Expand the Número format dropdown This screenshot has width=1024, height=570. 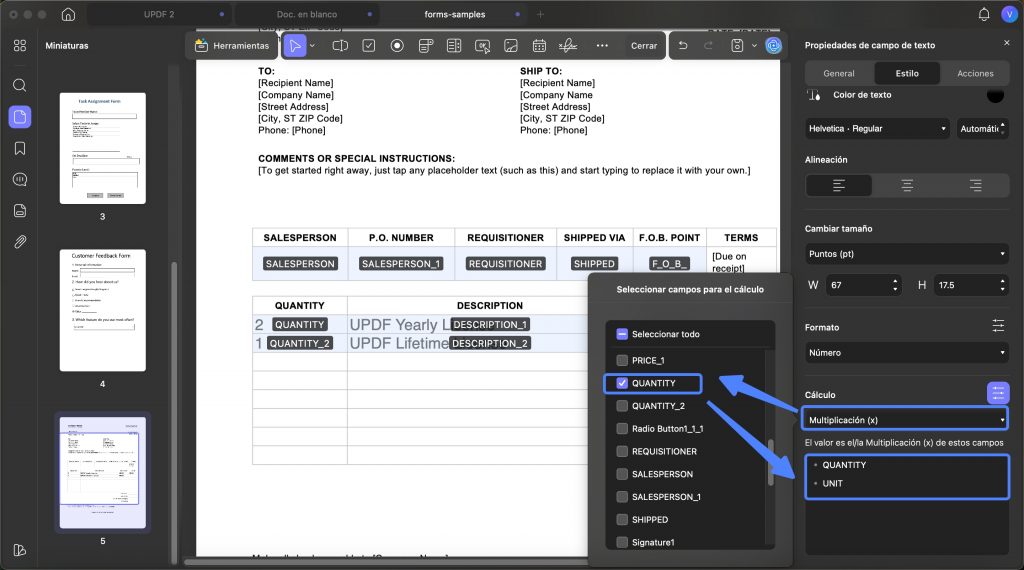(906, 353)
